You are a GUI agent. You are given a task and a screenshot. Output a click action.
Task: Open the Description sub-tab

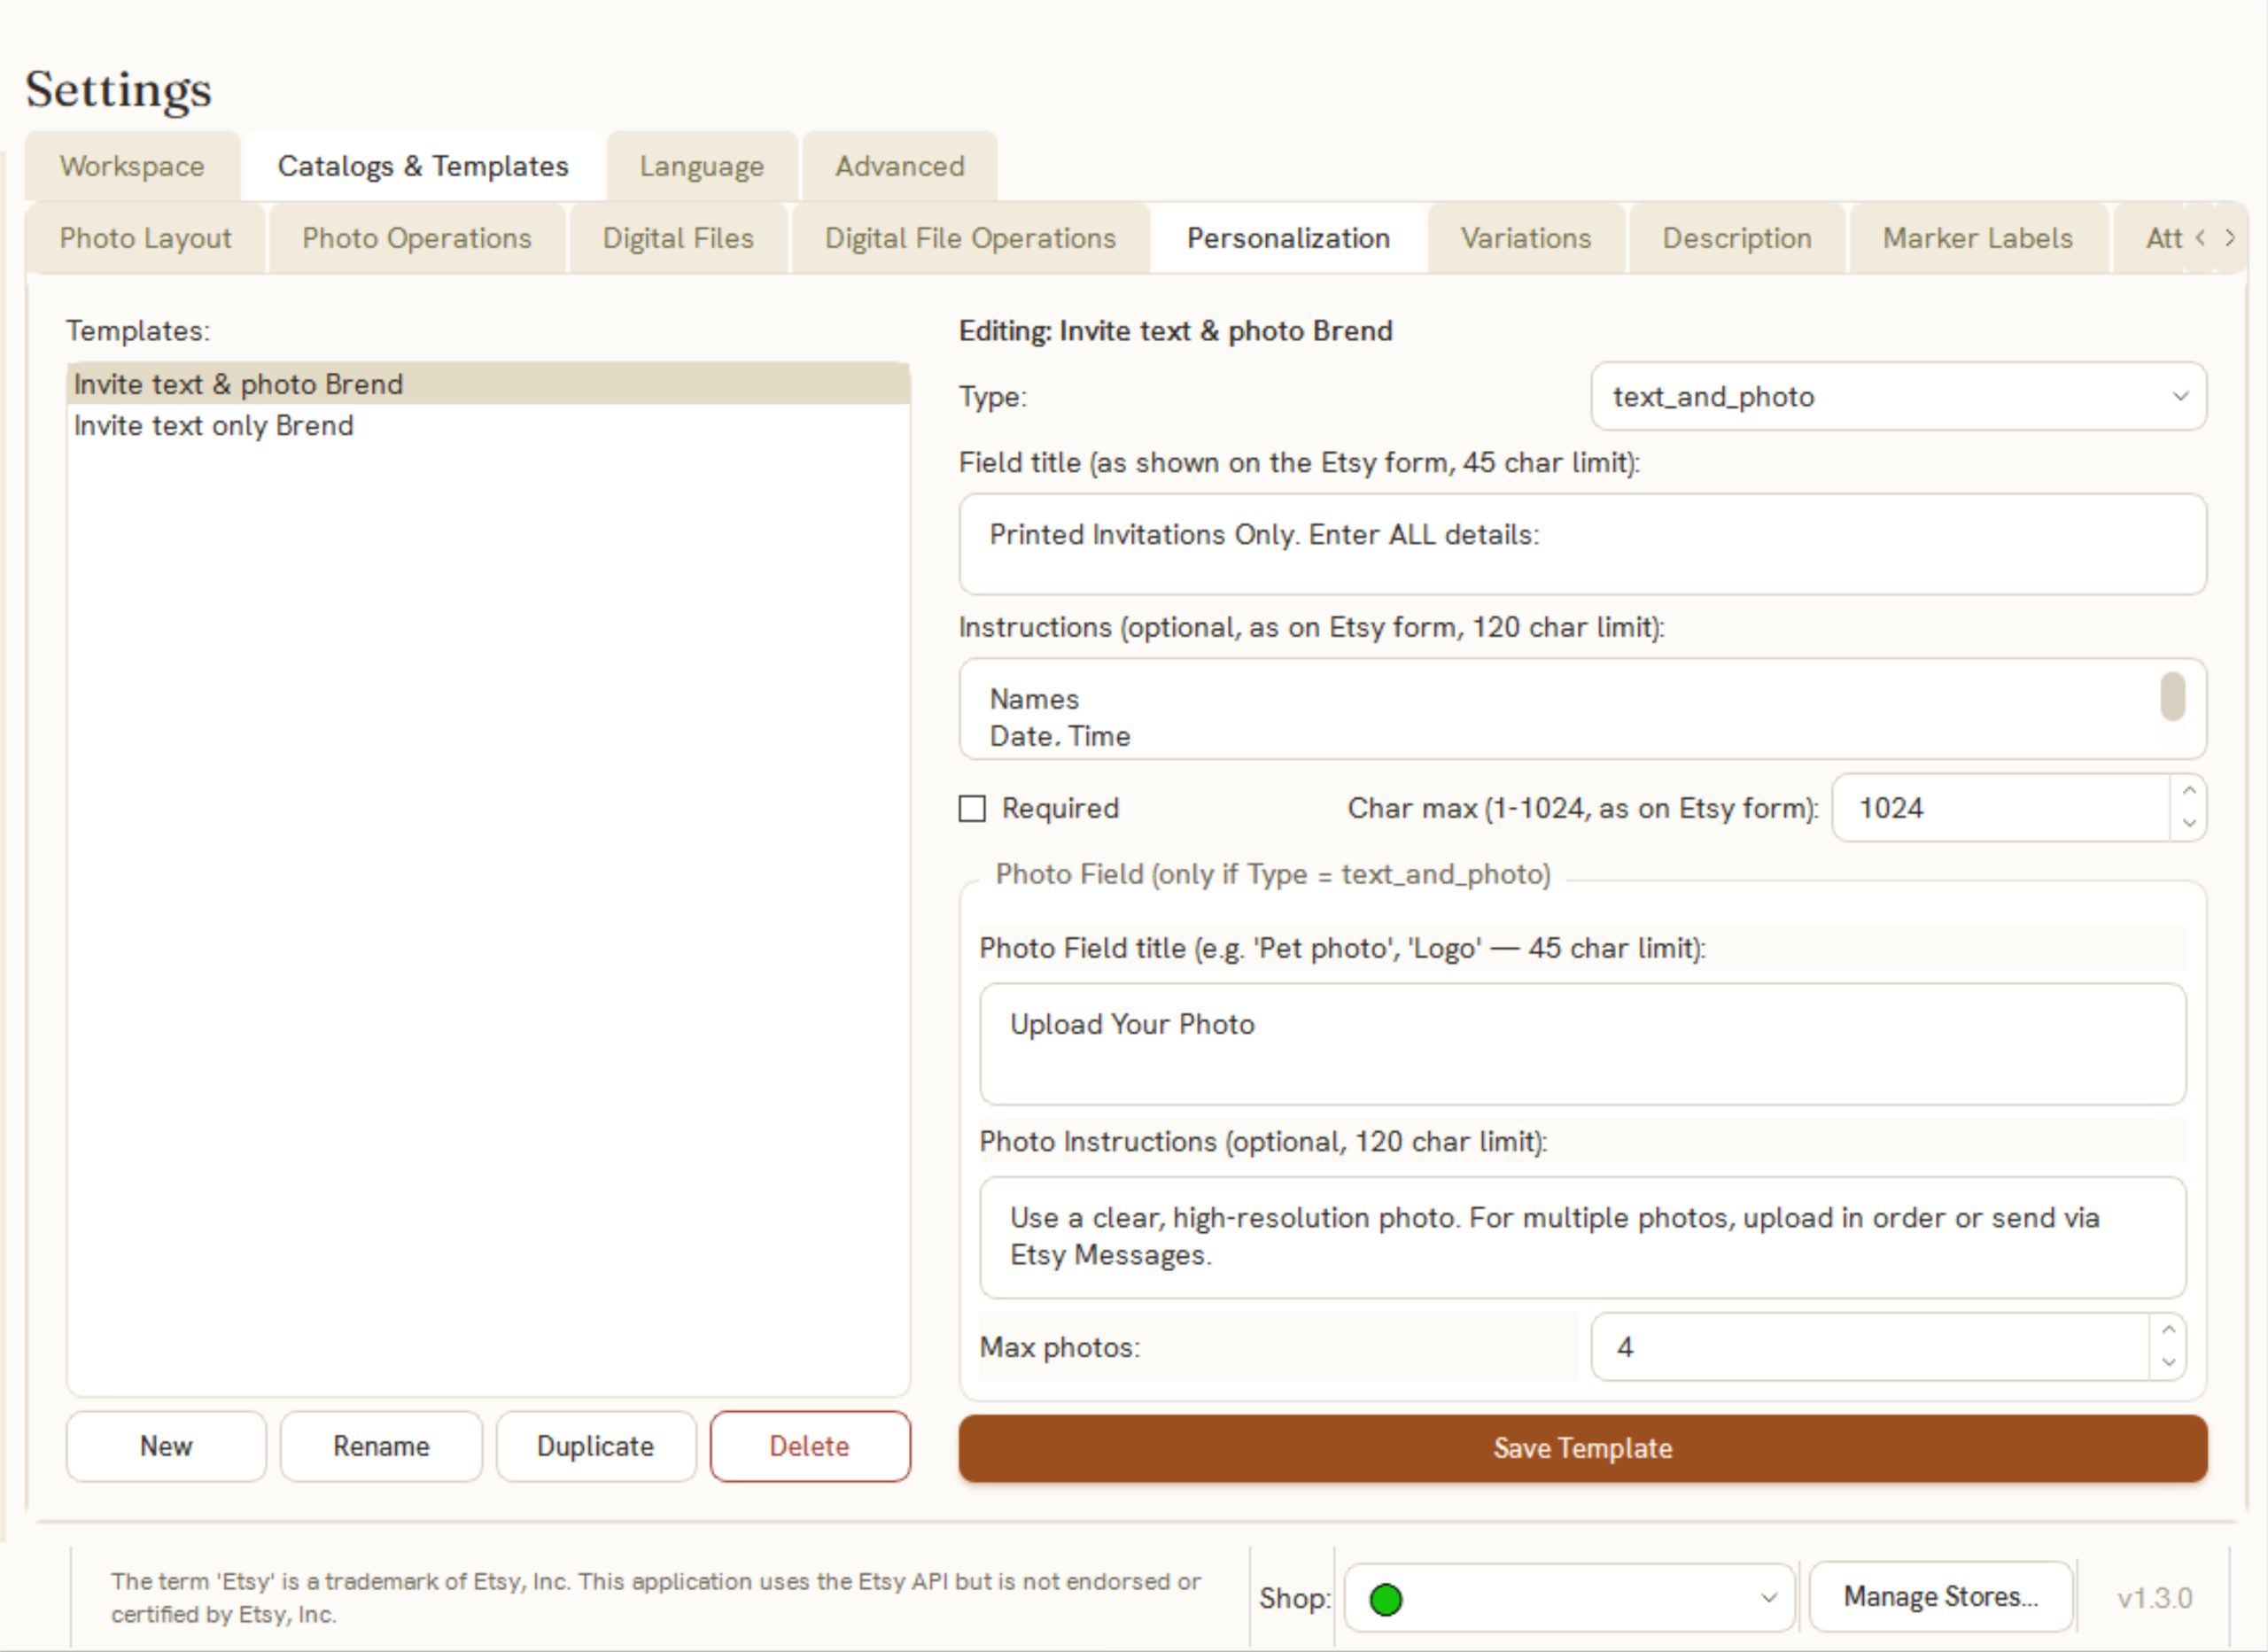pos(1737,238)
